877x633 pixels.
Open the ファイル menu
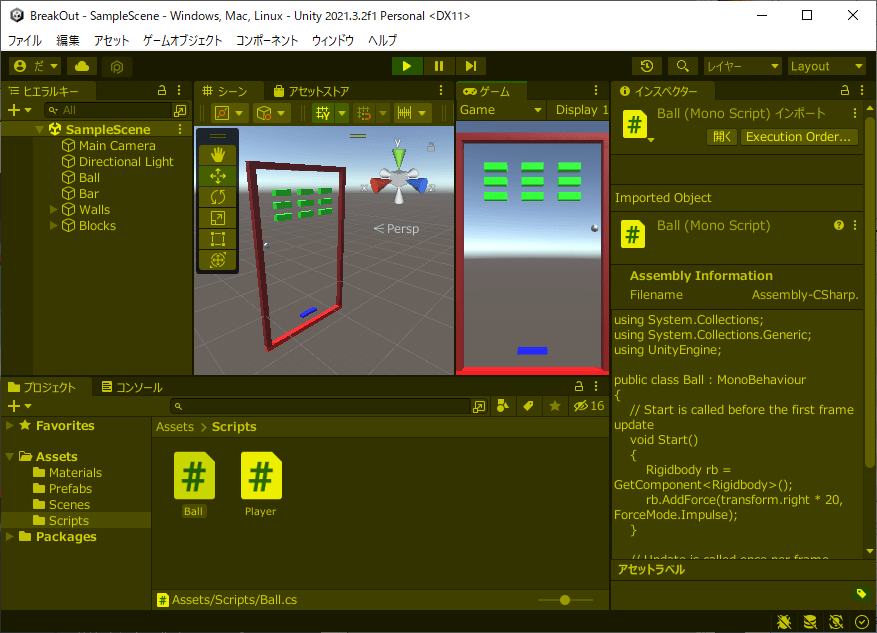pos(24,40)
